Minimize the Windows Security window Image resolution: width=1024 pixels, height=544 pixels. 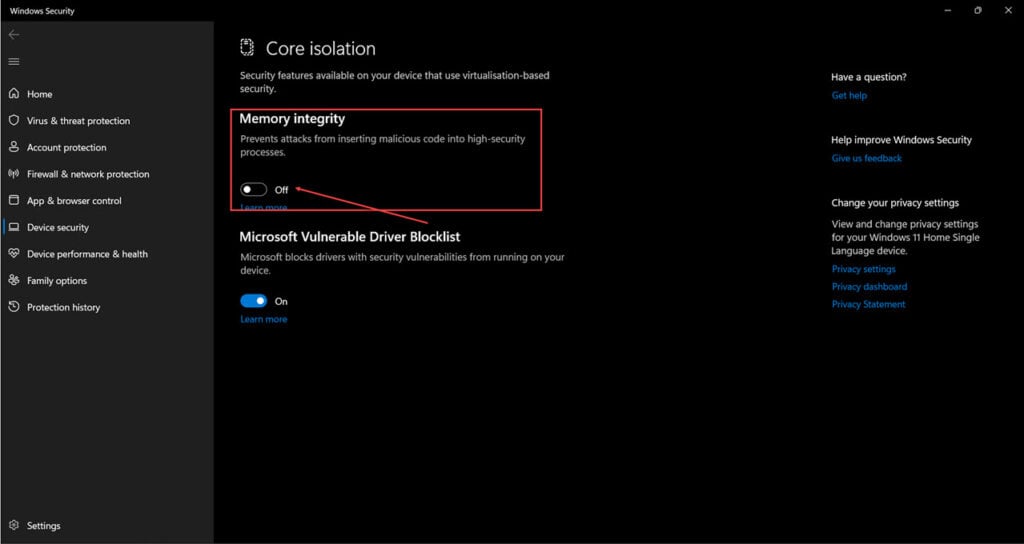click(x=948, y=10)
